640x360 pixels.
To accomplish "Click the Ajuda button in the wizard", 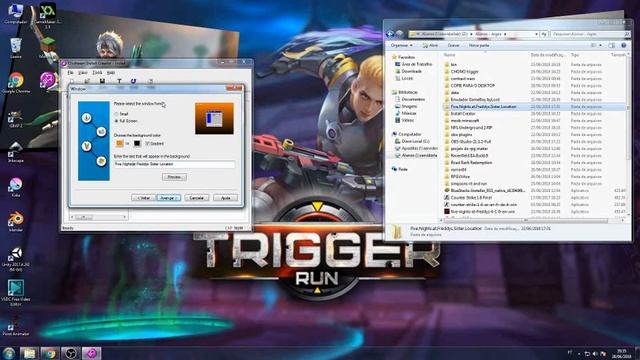I will point(225,198).
